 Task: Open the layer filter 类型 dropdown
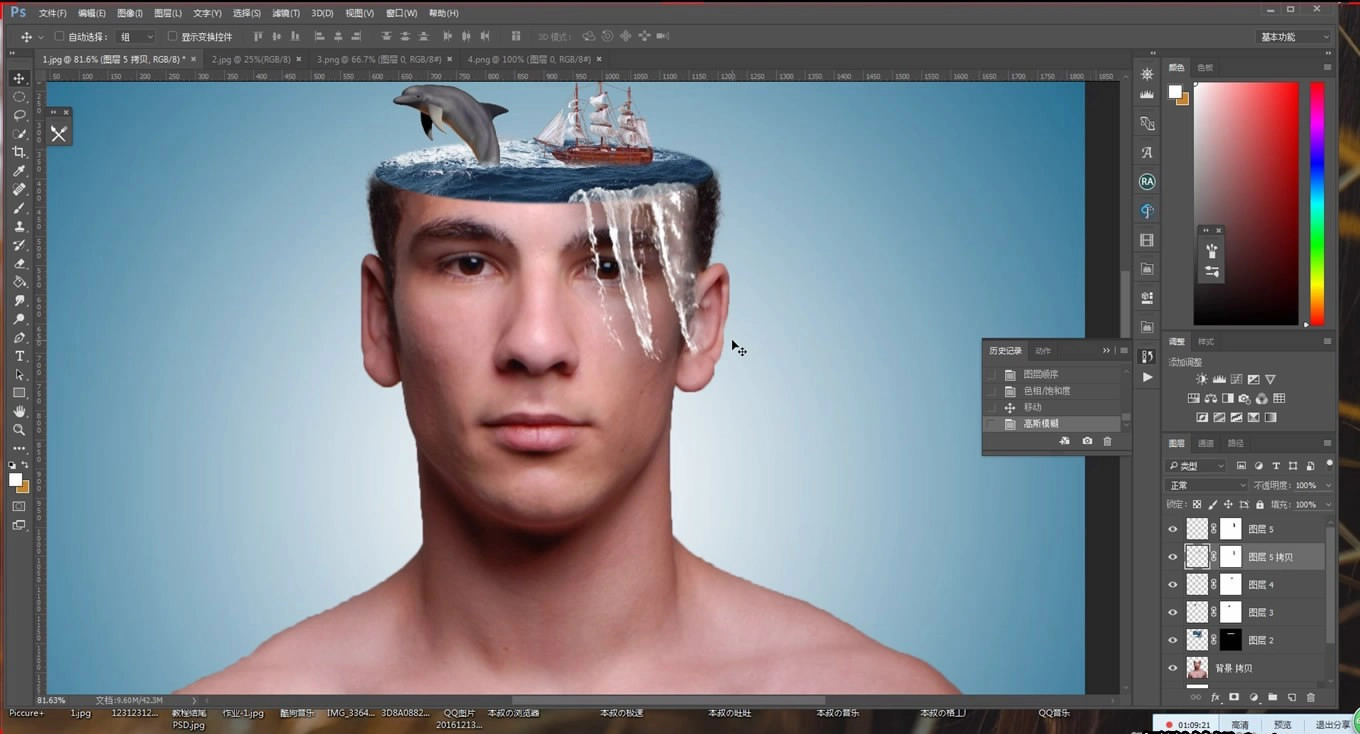[x=1197, y=466]
